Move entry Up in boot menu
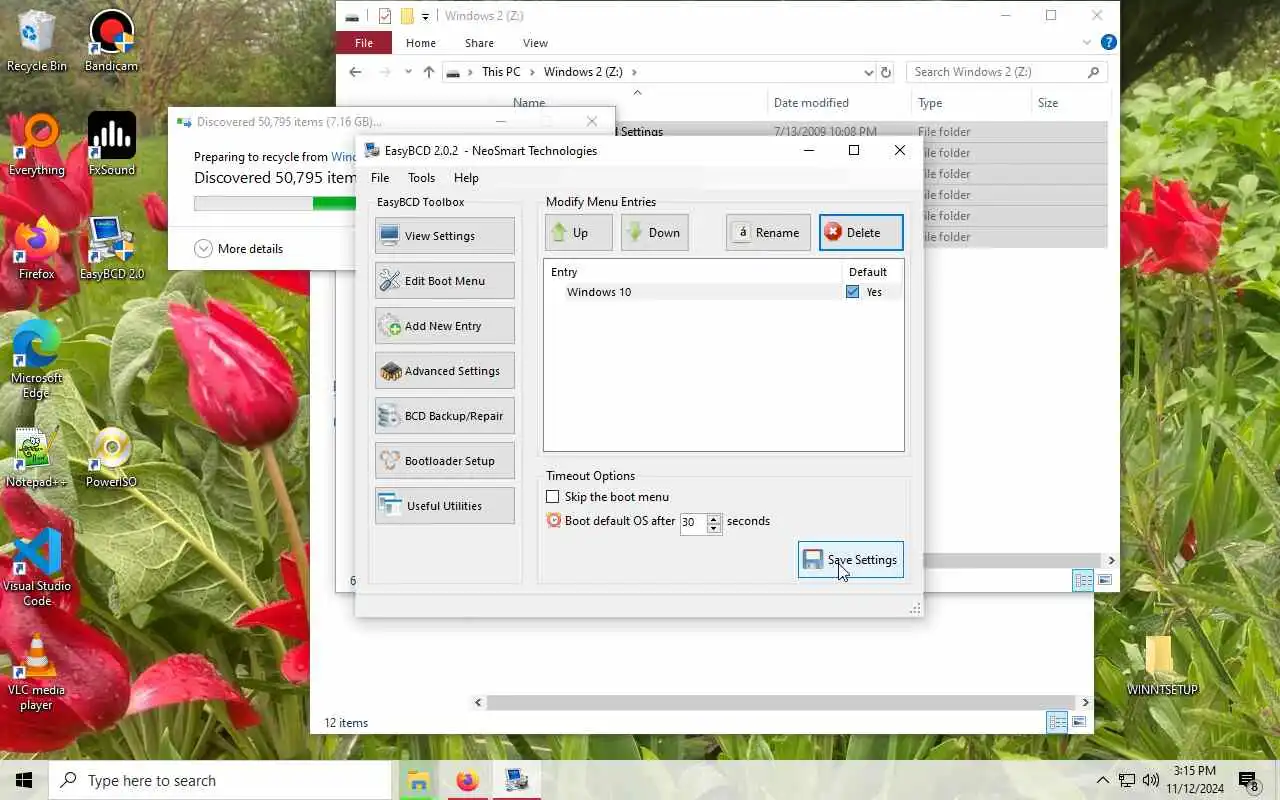 (579, 233)
